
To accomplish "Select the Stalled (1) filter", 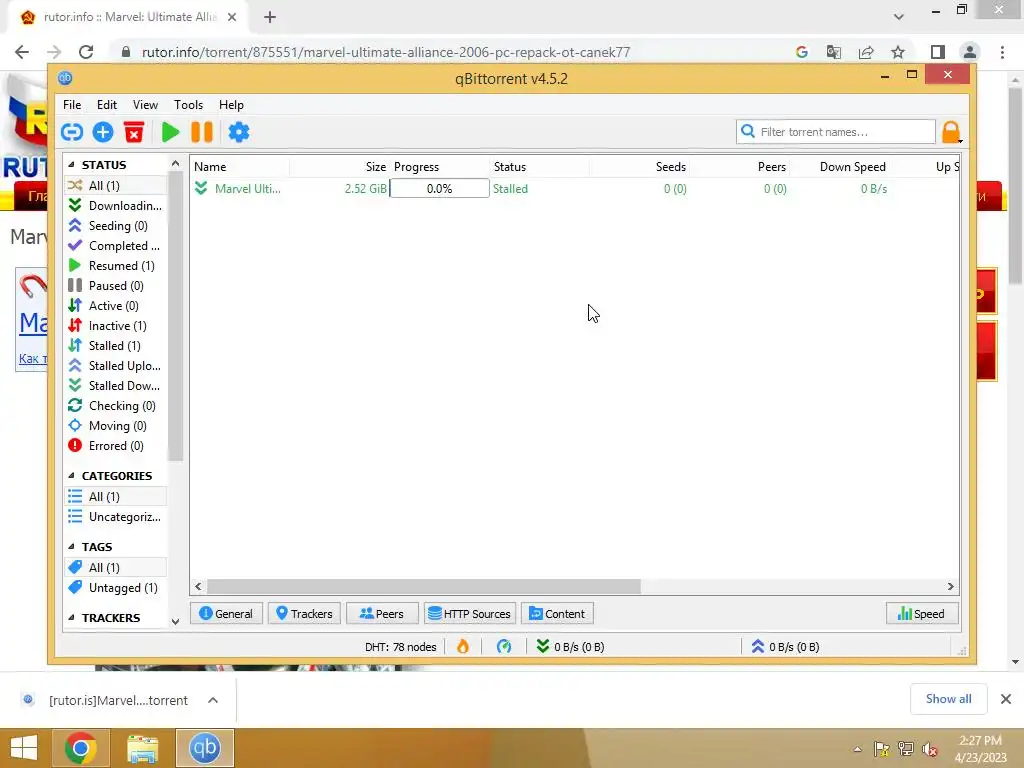I will coord(116,345).
